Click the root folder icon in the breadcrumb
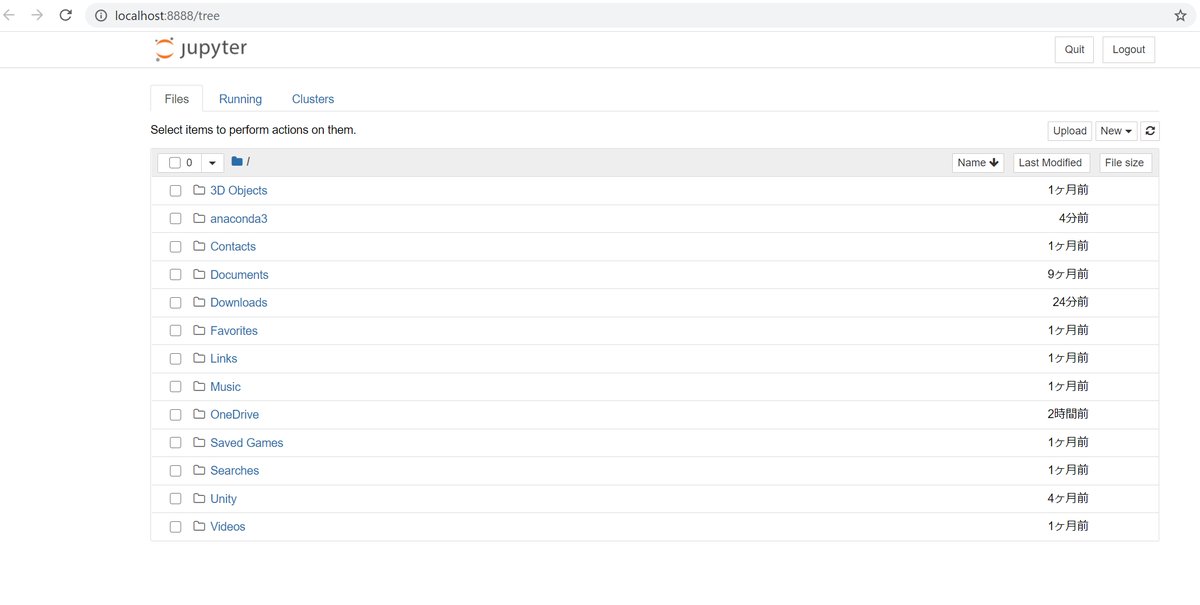The width and height of the screenshot is (1200, 605). 237,162
